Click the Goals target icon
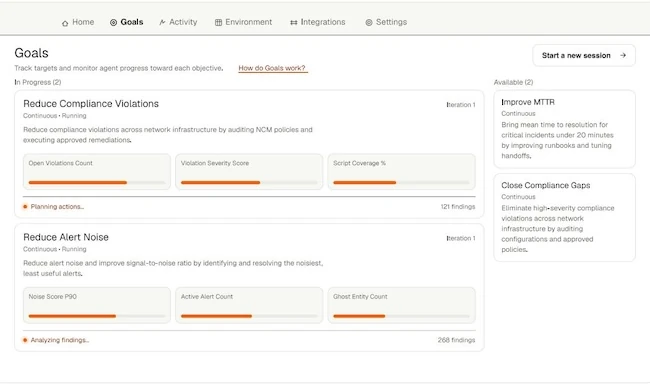The image size is (650, 385). pos(113,22)
